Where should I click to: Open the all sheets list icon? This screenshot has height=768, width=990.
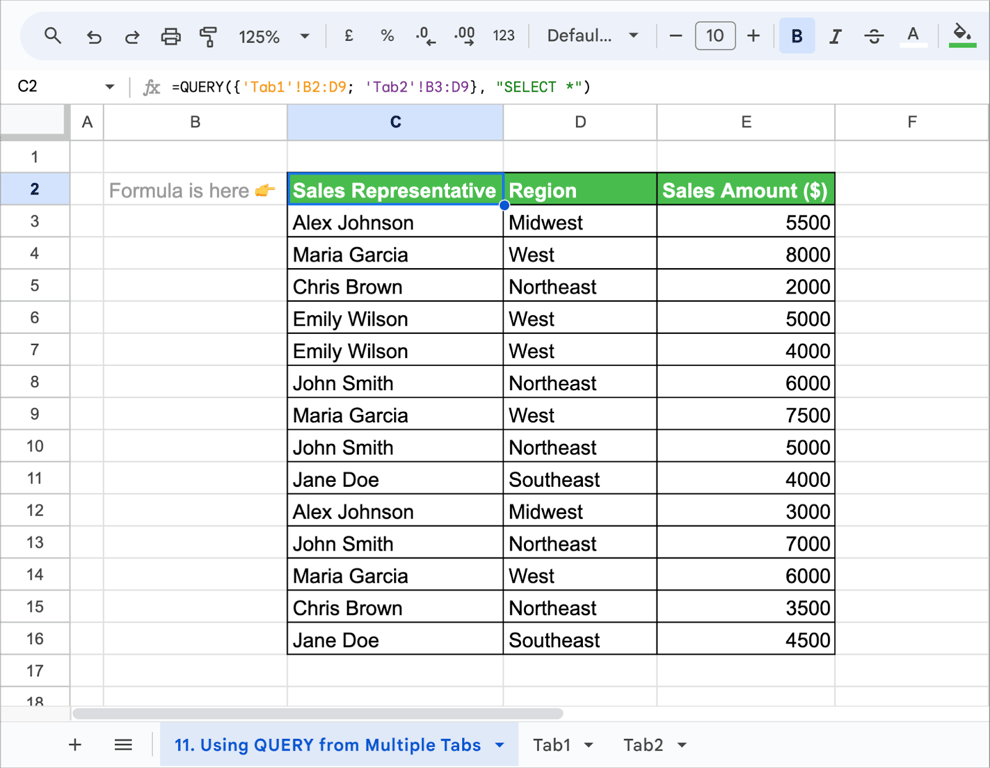coord(123,745)
